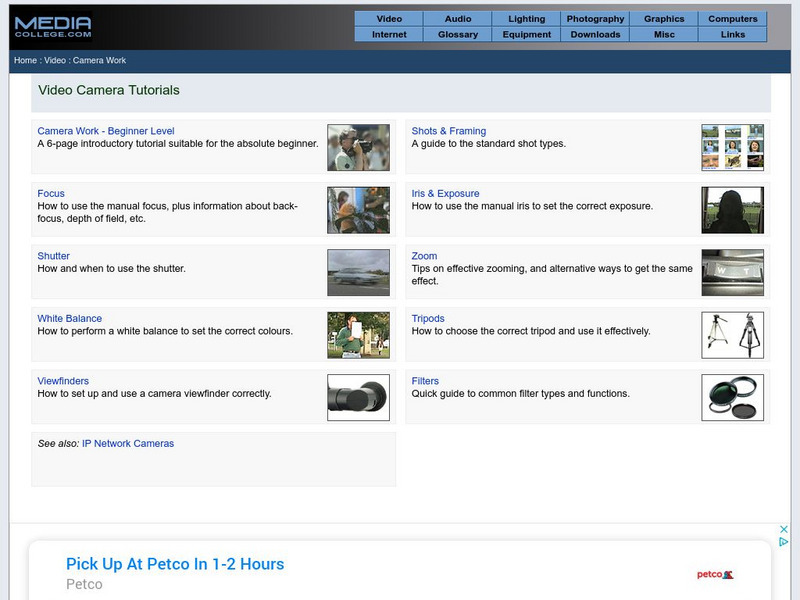
Task: Click the zoom rocker W/T thumbnail
Action: [732, 273]
